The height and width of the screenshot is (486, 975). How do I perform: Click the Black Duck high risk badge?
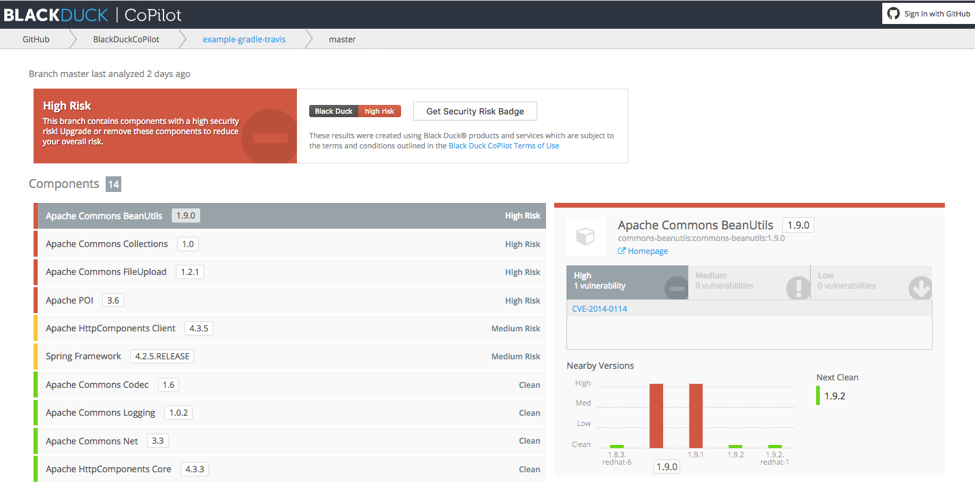pos(354,111)
